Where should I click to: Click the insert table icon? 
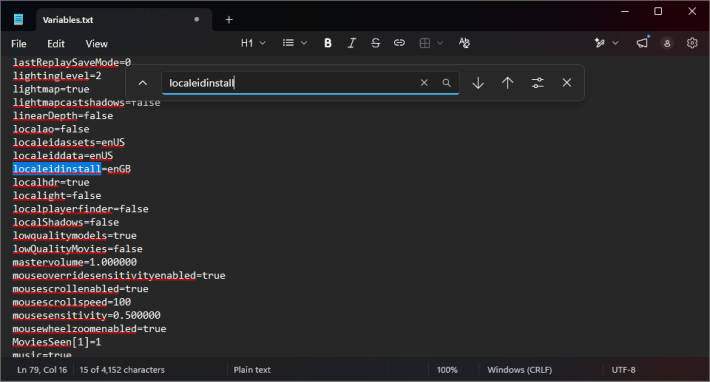coord(425,43)
